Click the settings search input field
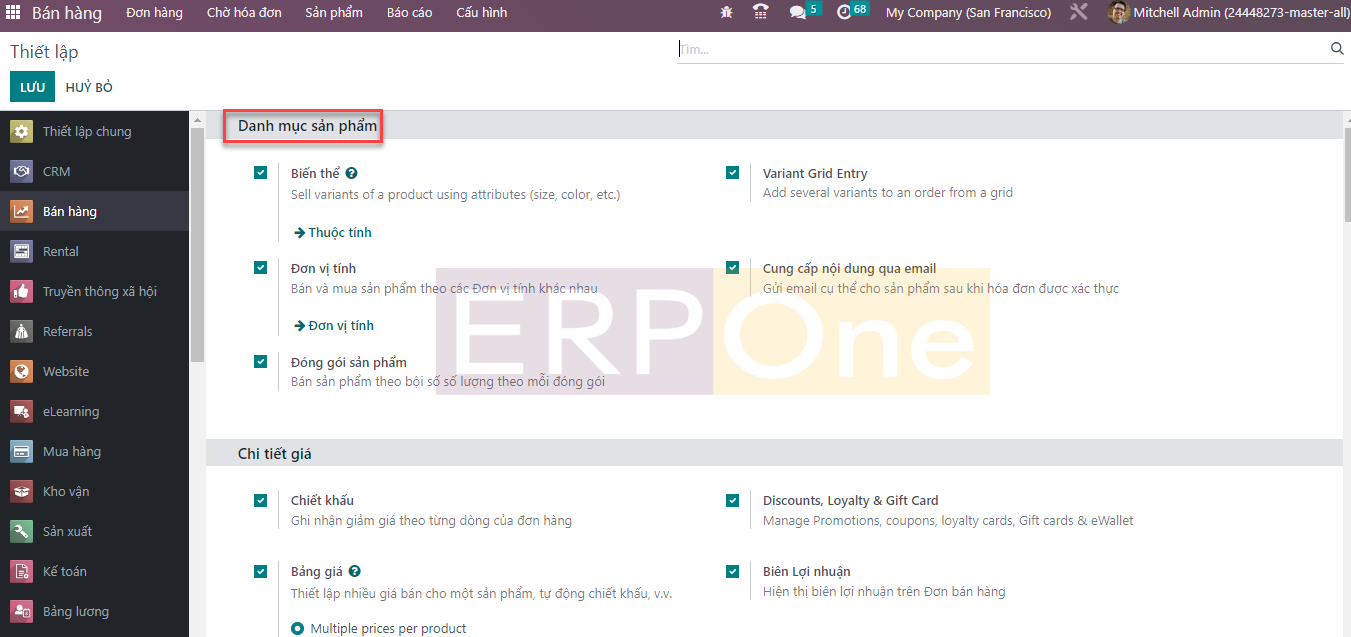Image resolution: width=1351 pixels, height=637 pixels. pyautogui.click(x=1000, y=49)
